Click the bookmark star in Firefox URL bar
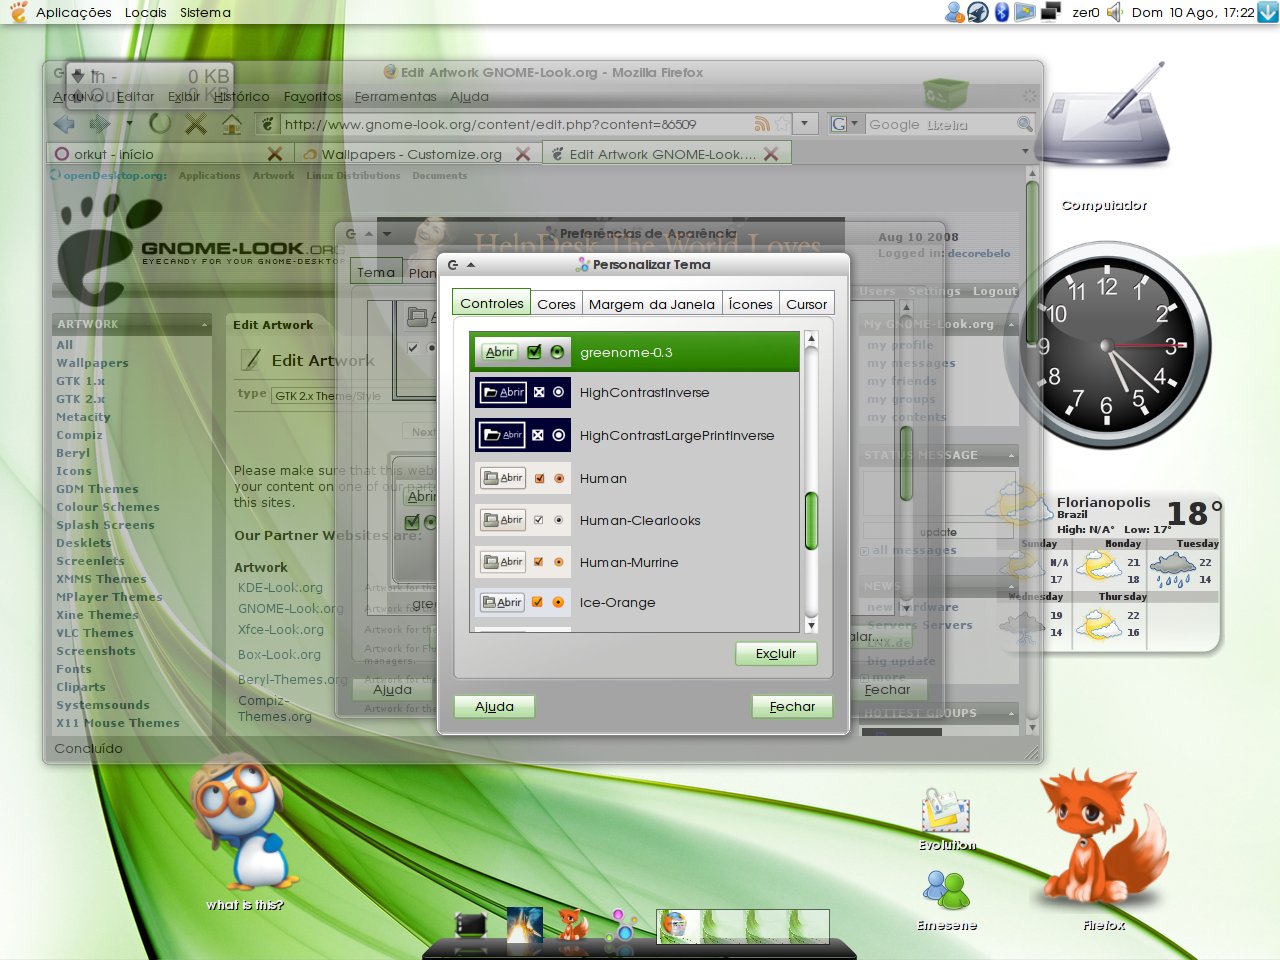Viewport: 1280px width, 960px height. click(x=781, y=124)
